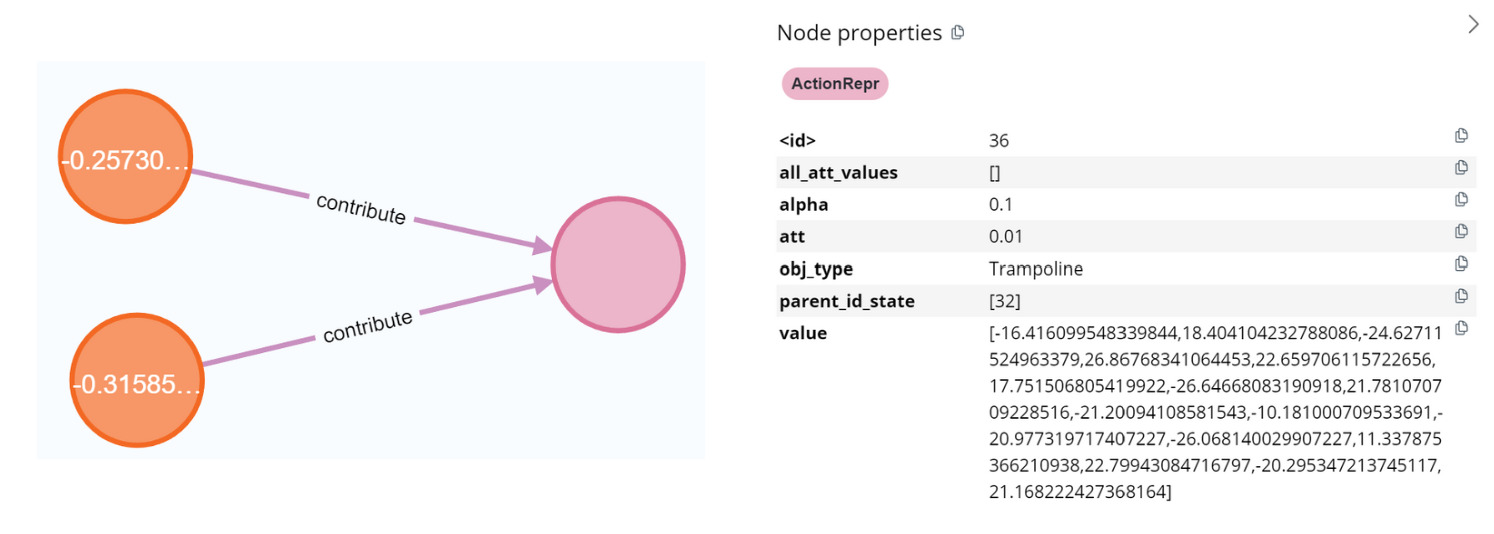Copy the value array property
The image size is (1494, 534).
tap(1461, 328)
